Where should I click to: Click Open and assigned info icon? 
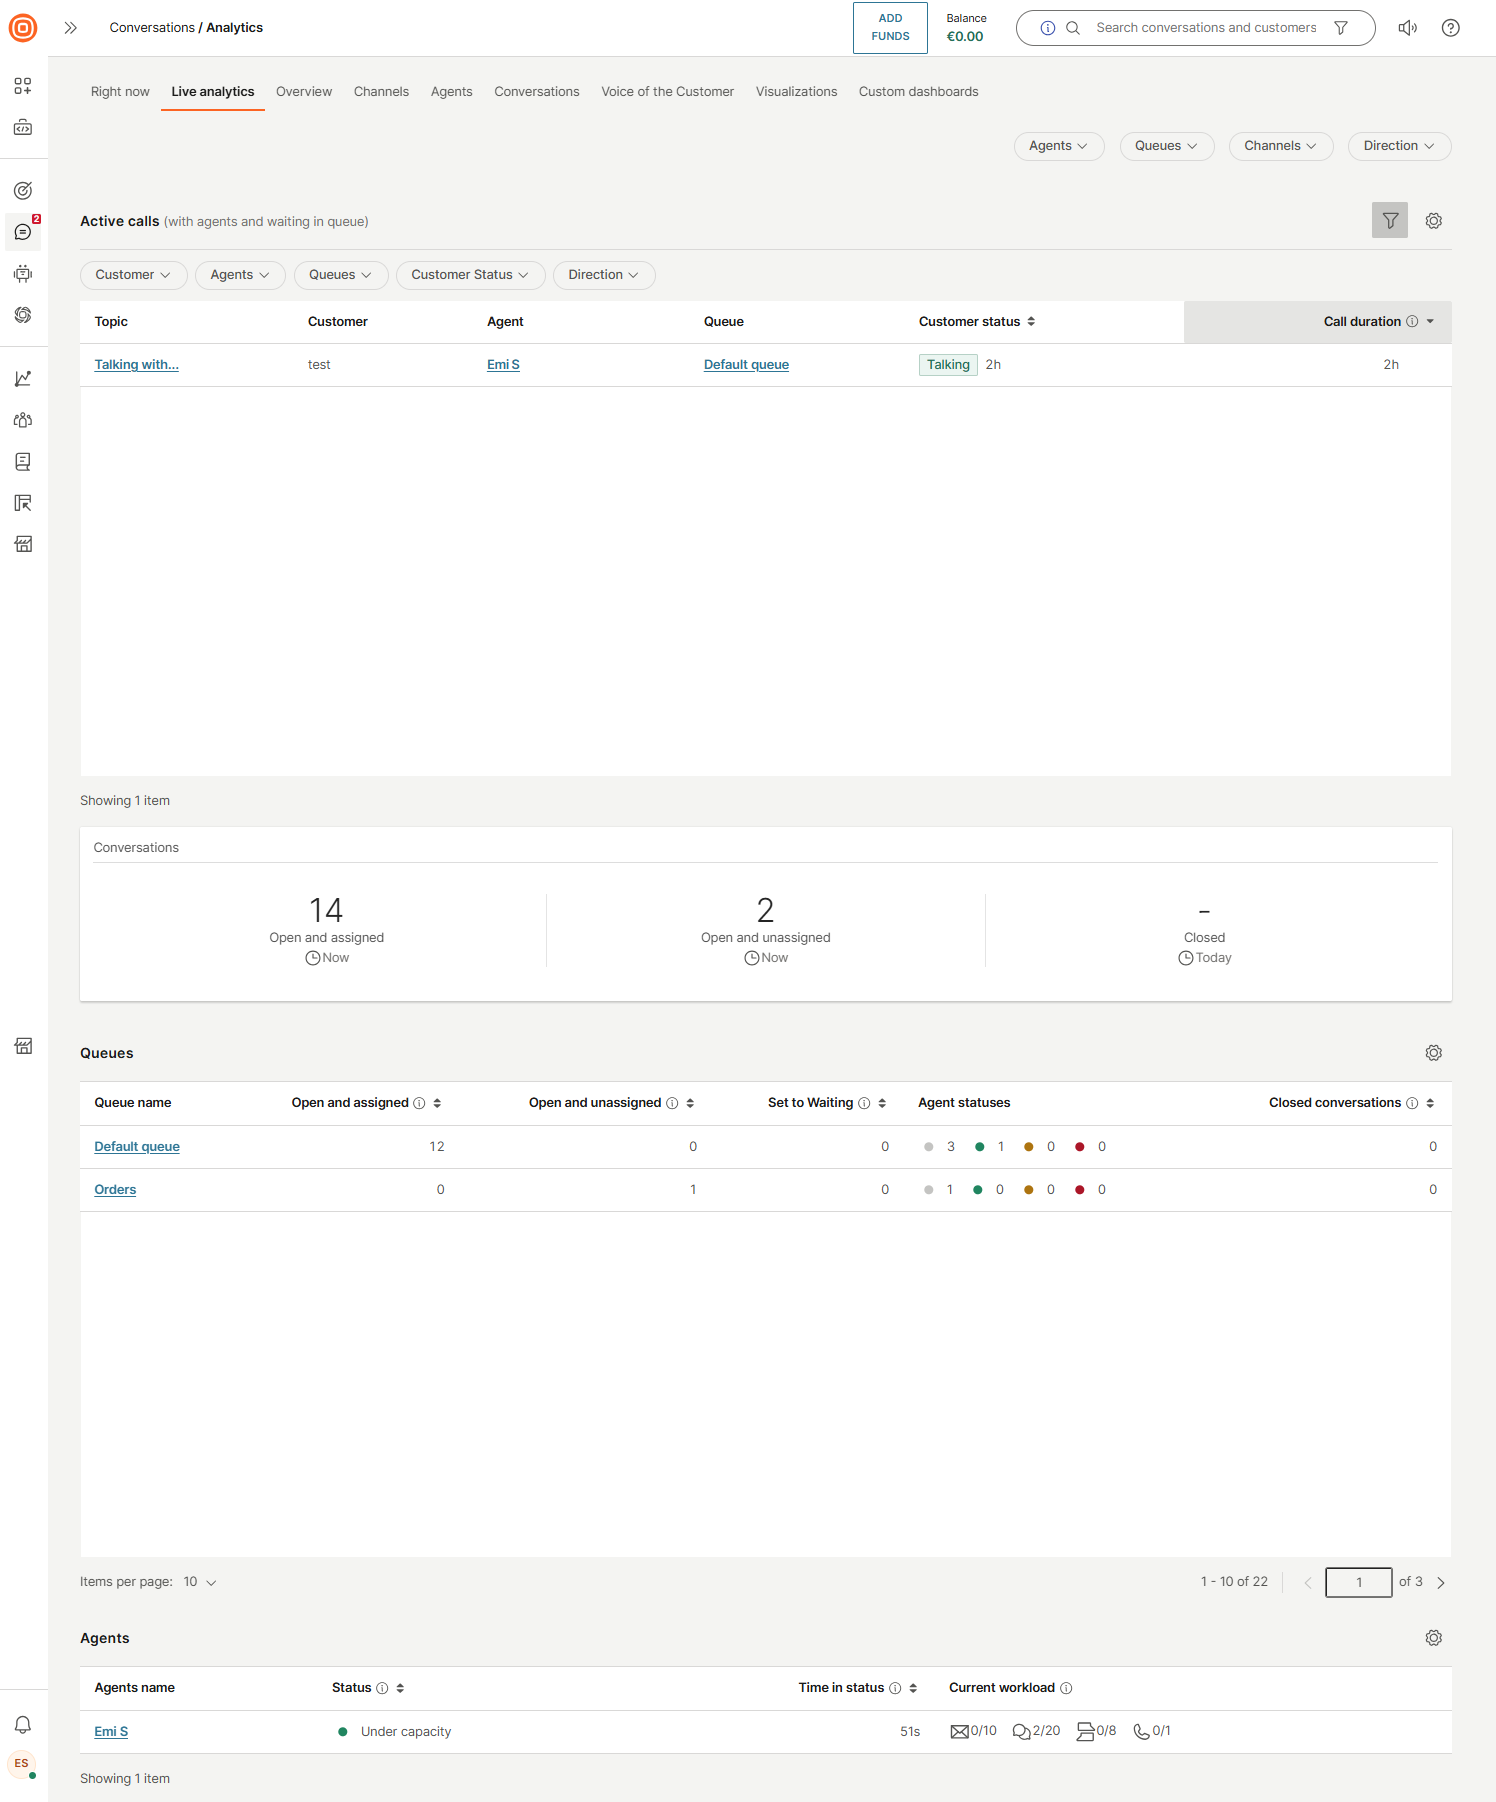(x=419, y=1103)
